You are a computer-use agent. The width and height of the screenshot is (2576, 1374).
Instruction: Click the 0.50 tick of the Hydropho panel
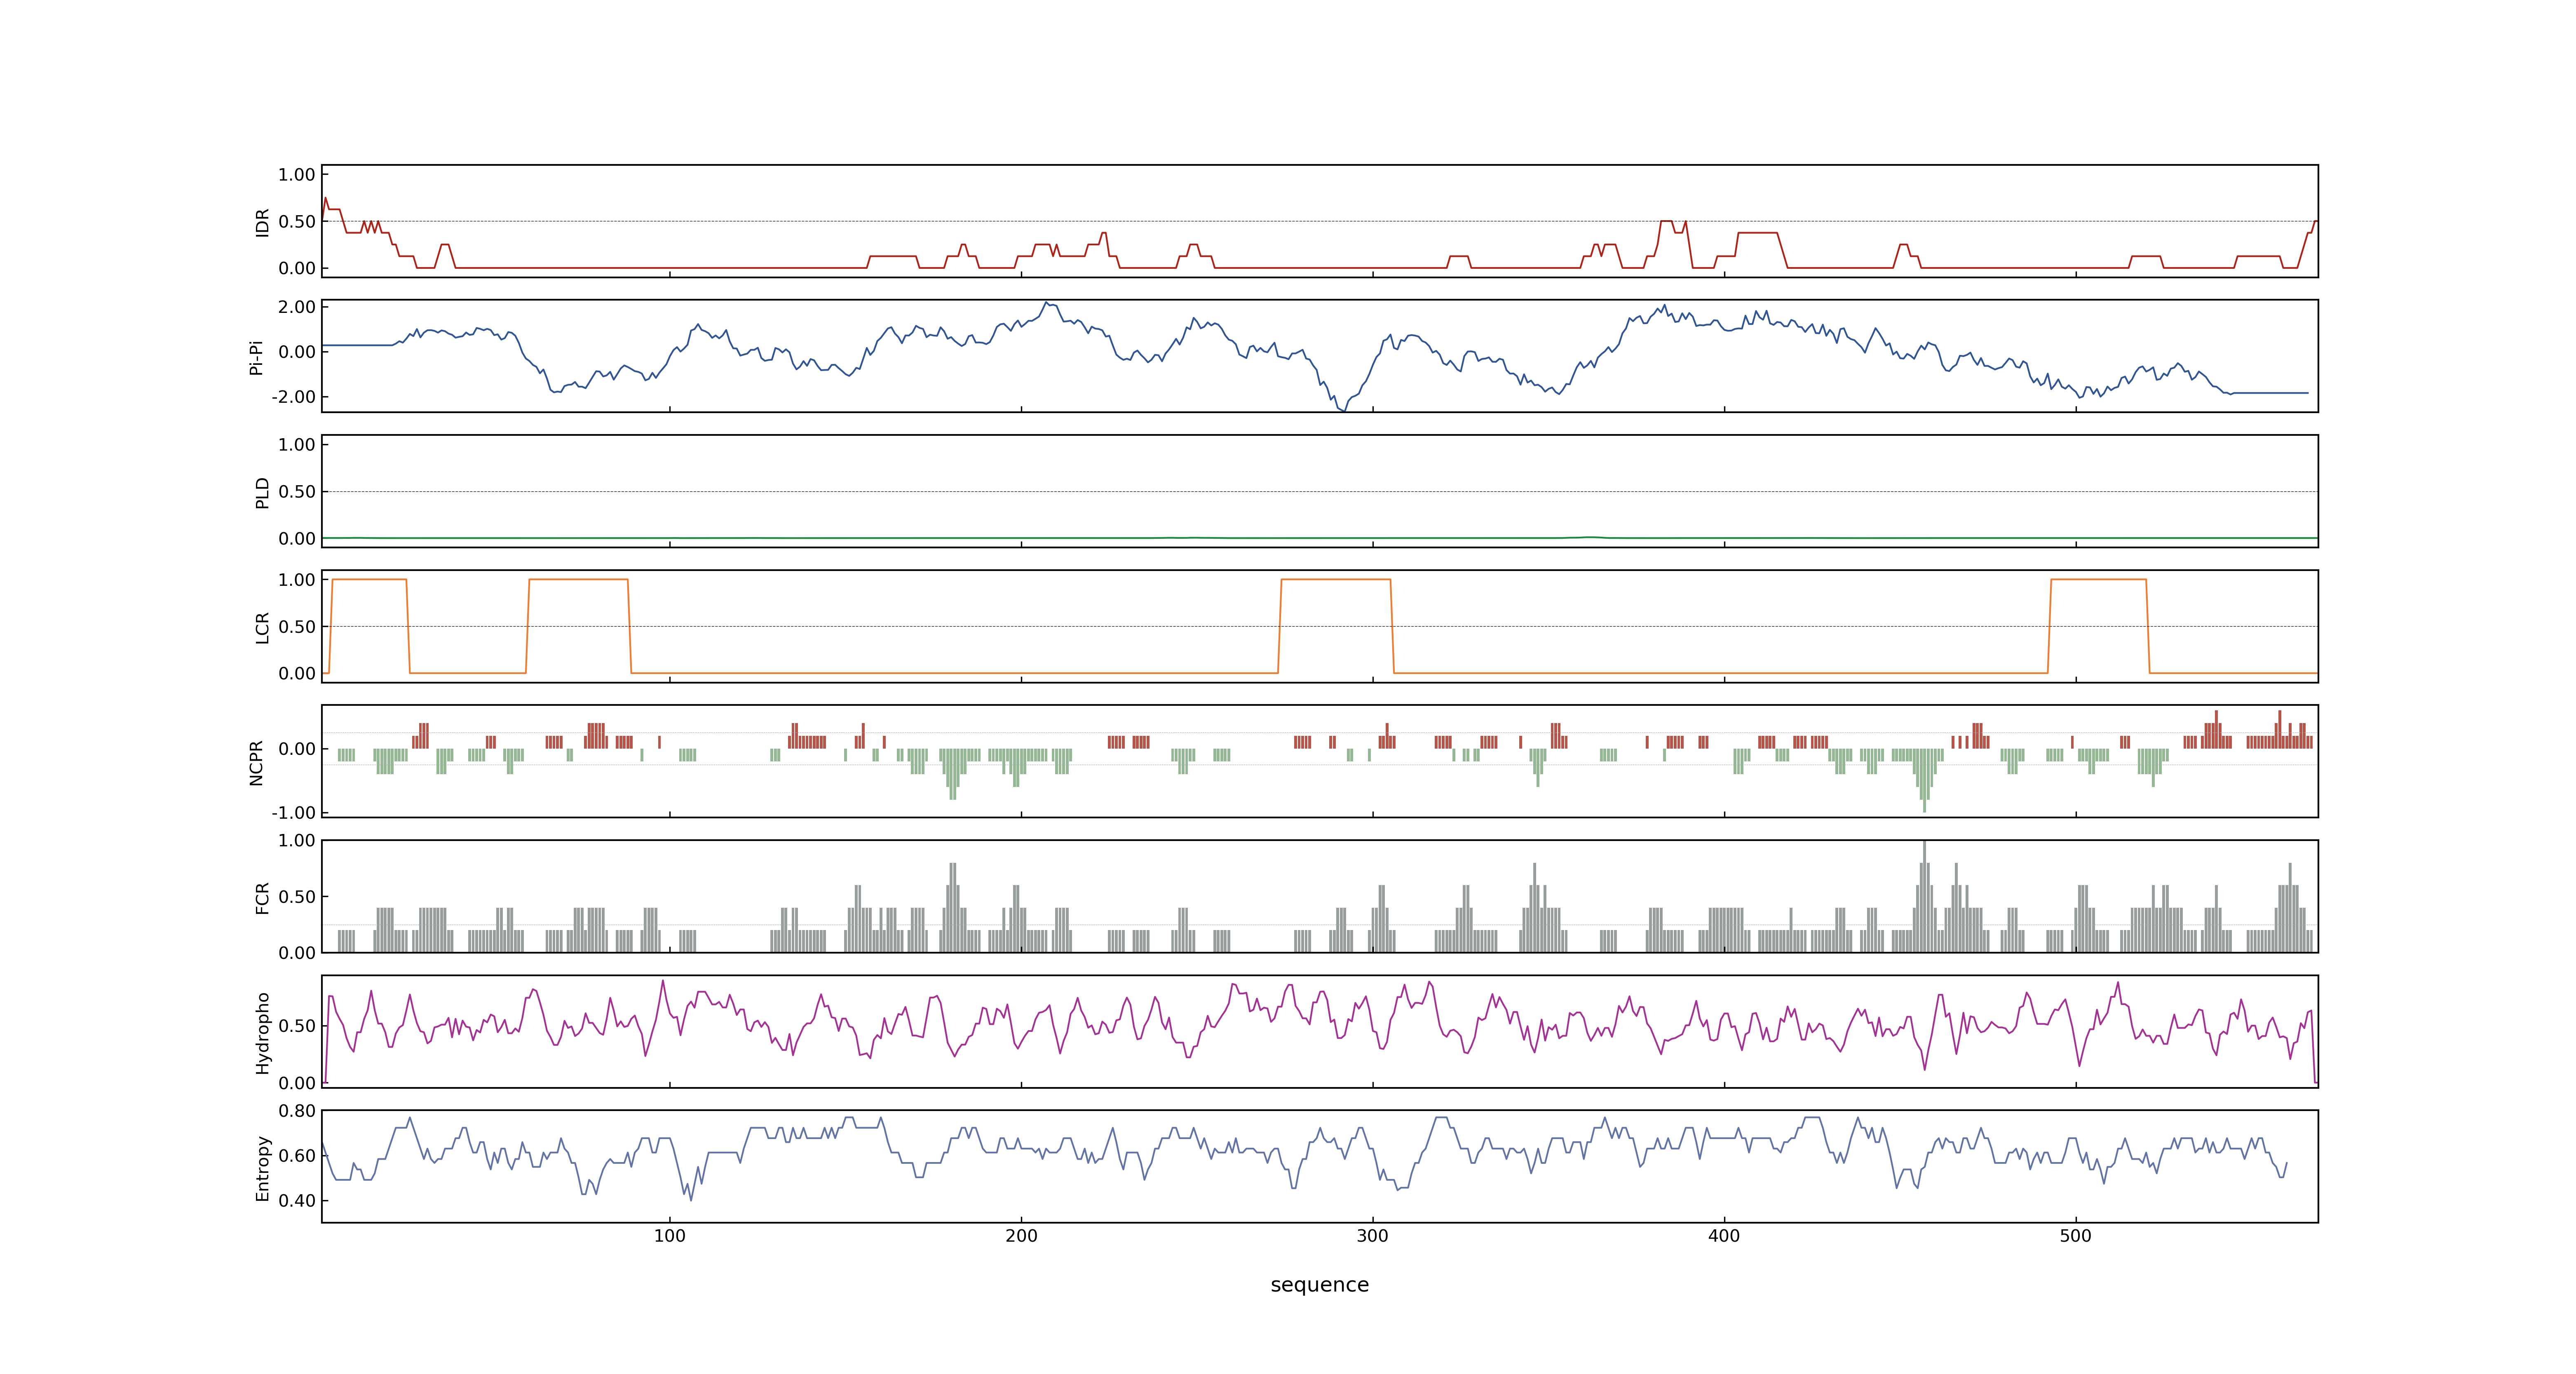click(x=297, y=1026)
